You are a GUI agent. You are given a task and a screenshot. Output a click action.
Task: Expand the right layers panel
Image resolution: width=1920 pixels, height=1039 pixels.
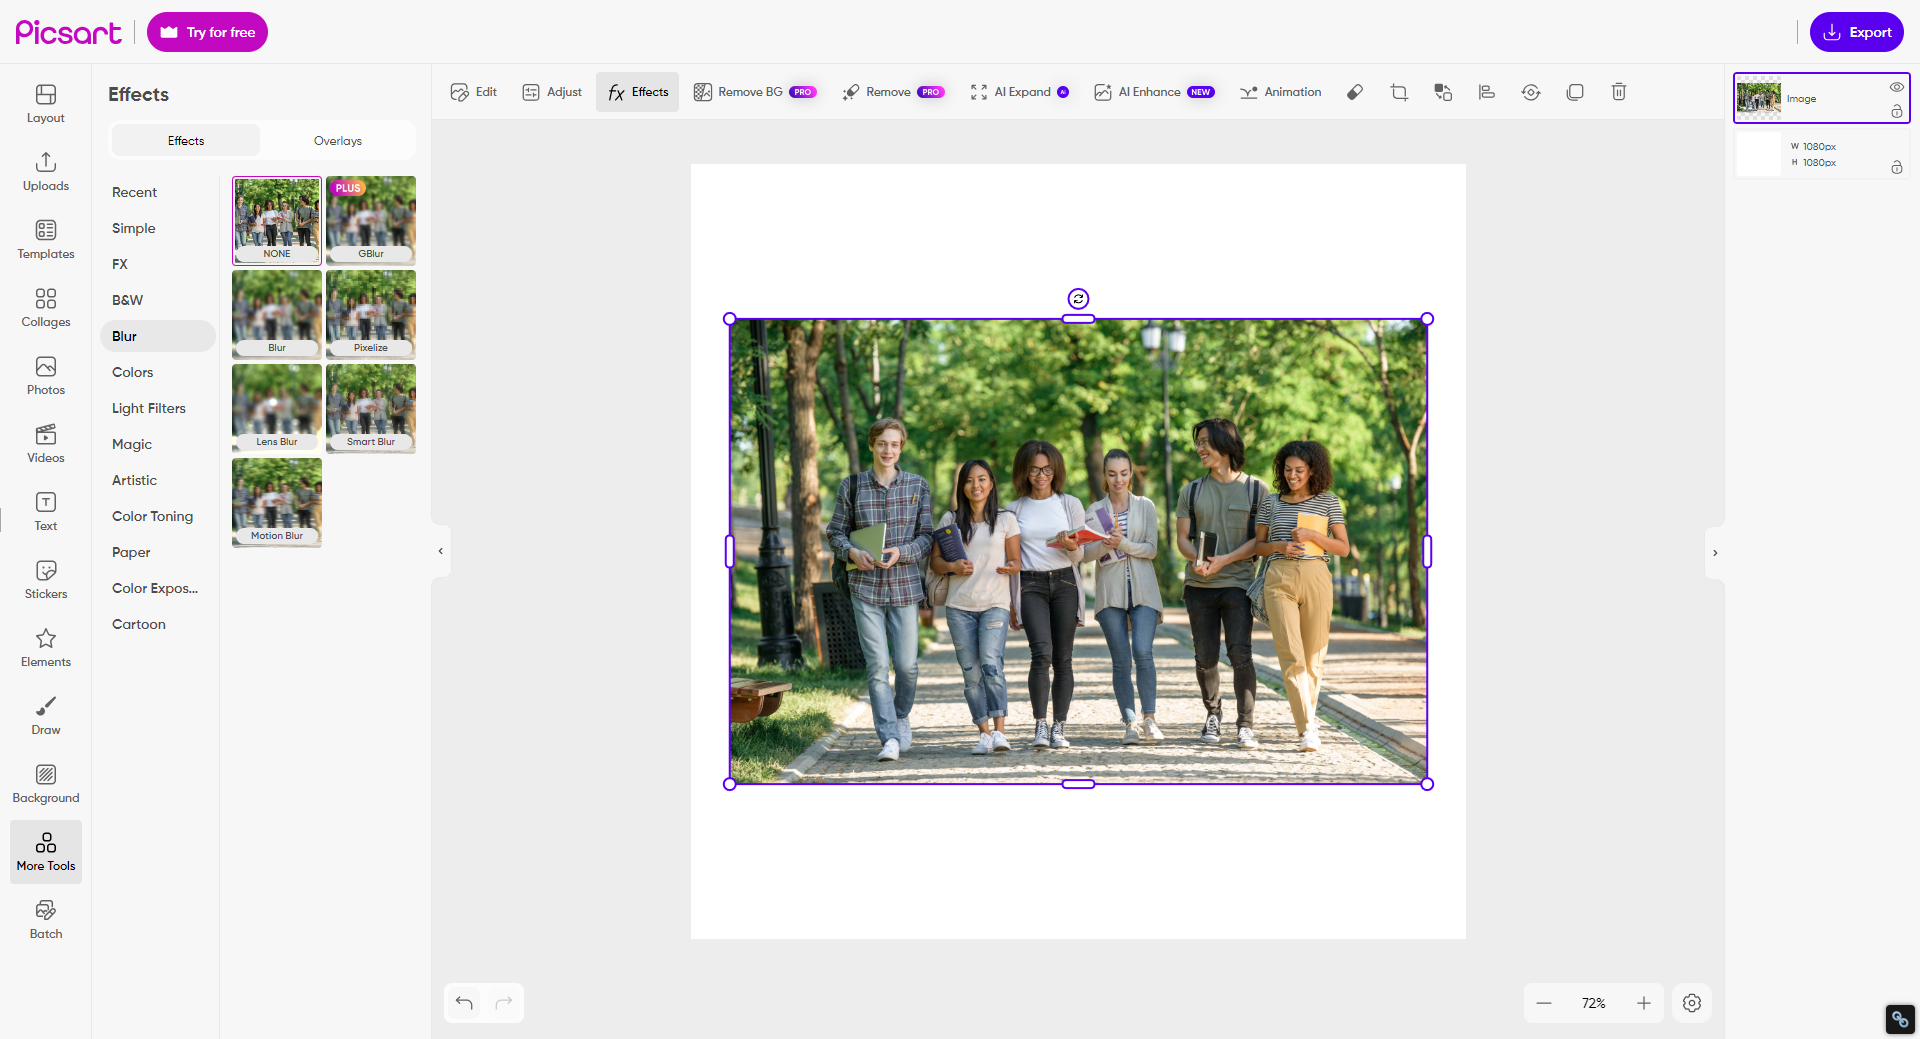click(1716, 553)
